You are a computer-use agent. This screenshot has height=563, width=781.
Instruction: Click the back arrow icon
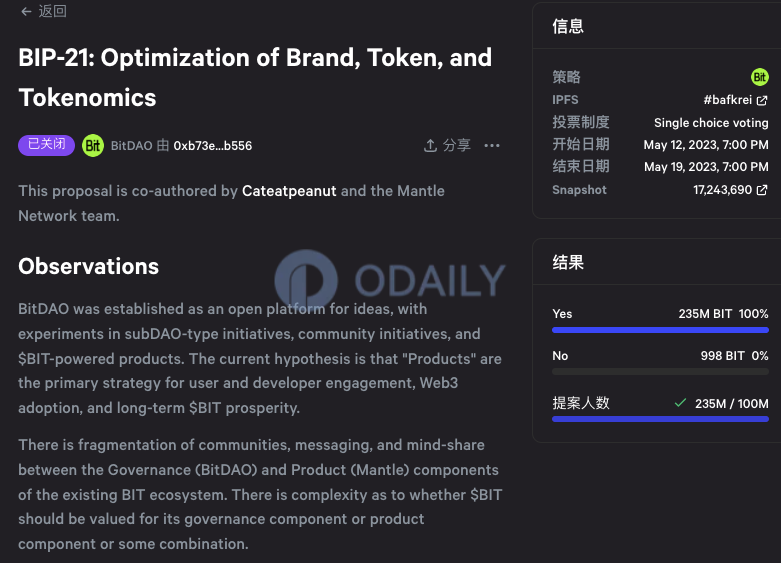point(25,12)
